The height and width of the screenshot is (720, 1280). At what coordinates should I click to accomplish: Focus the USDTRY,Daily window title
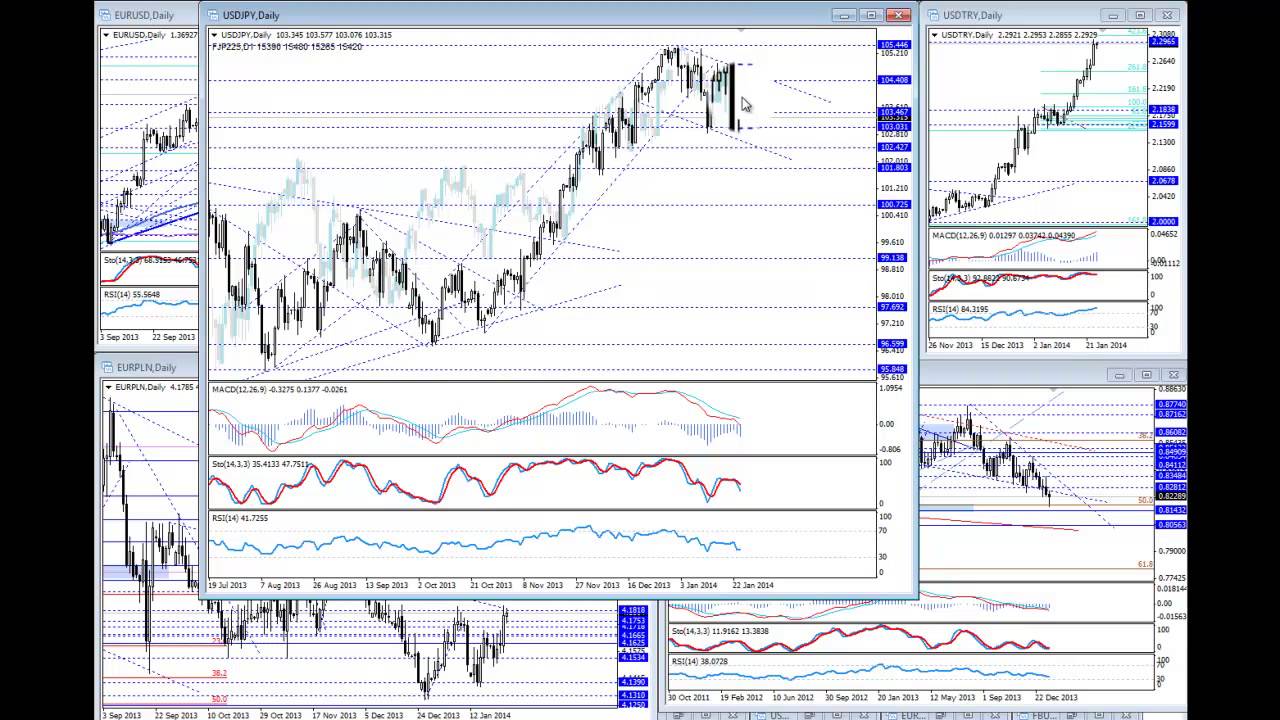pyautogui.click(x=972, y=15)
